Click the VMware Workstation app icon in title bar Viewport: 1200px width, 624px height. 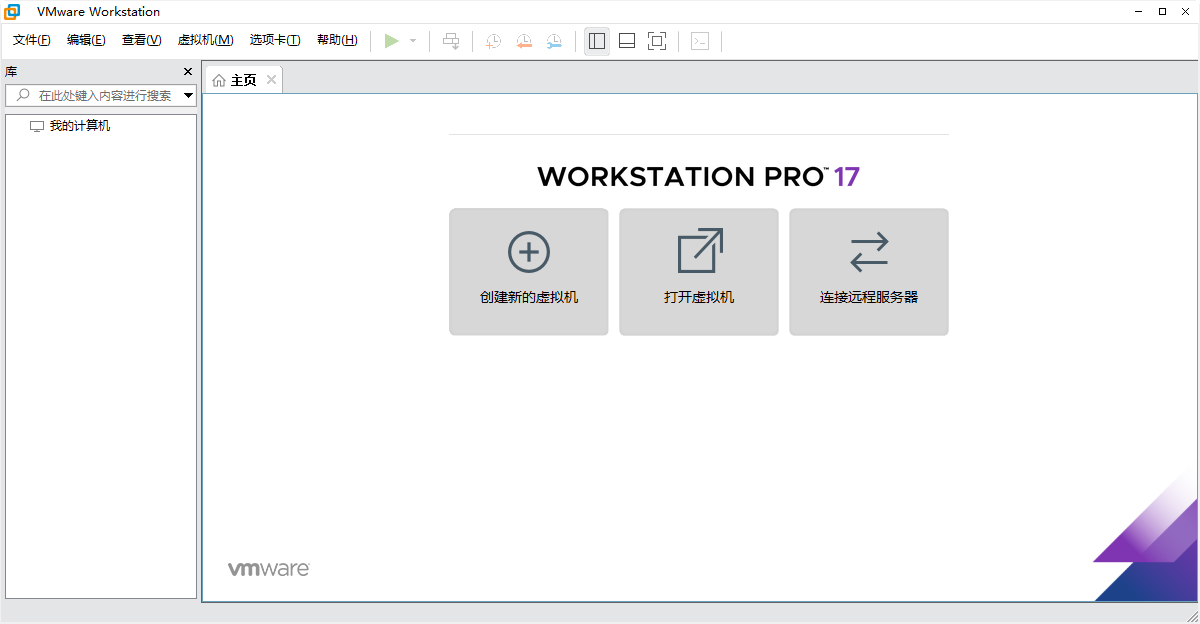[13, 11]
